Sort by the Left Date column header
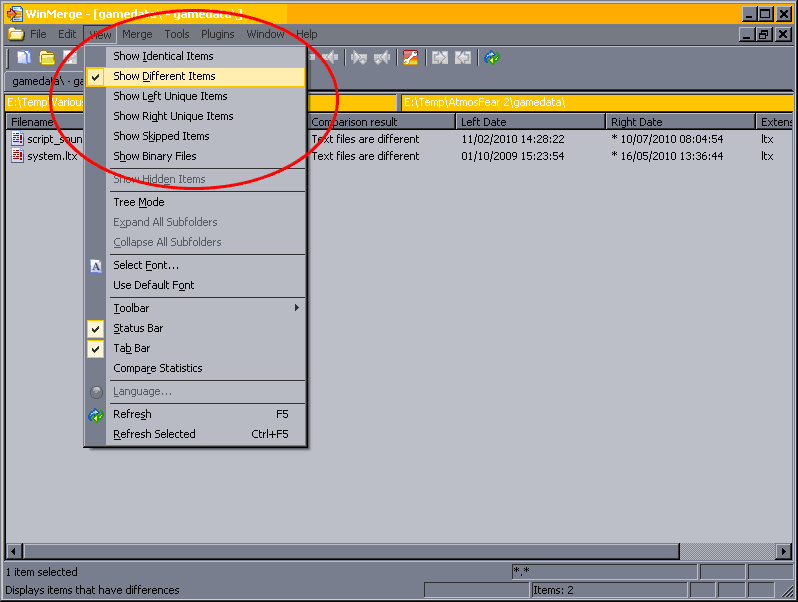The height and width of the screenshot is (602, 798). click(x=531, y=122)
